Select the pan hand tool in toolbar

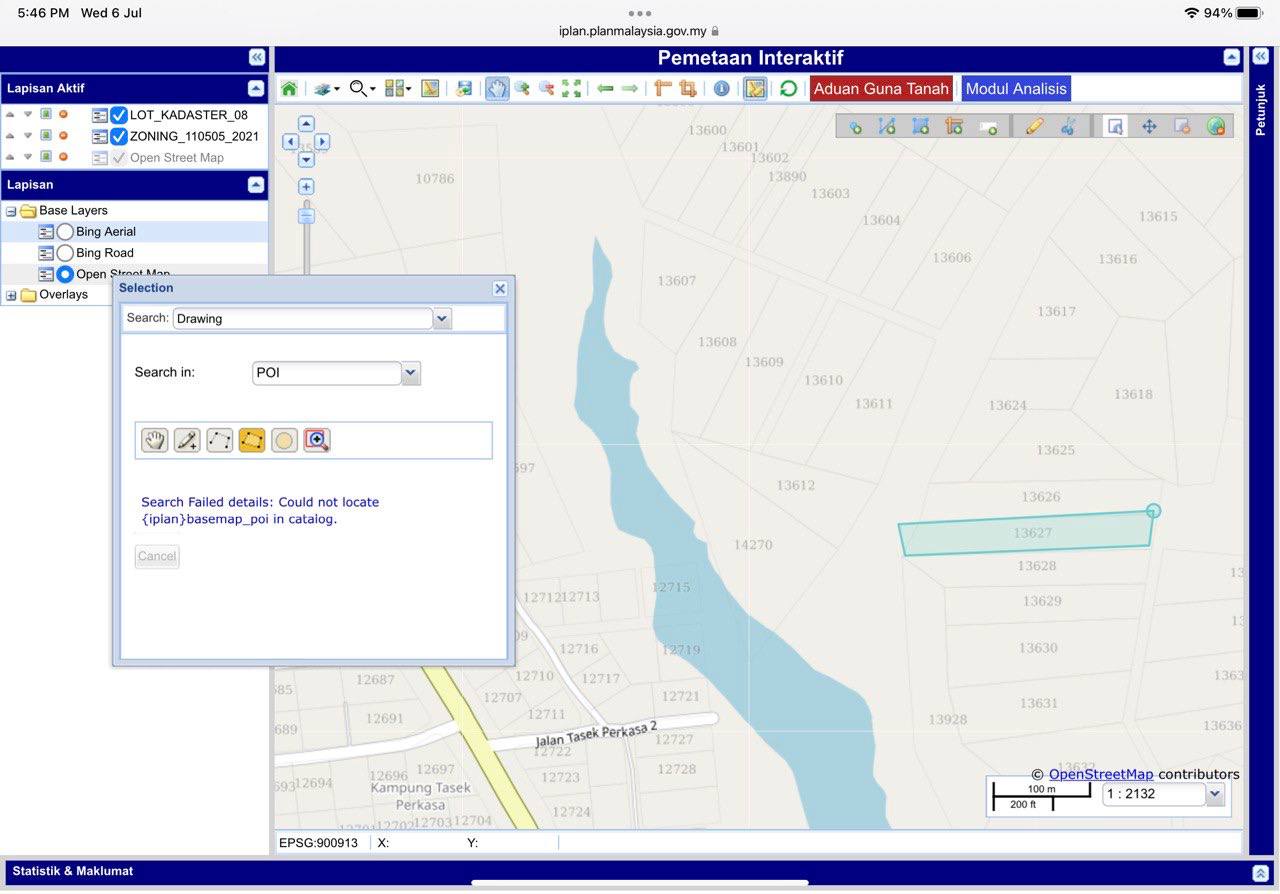tap(497, 89)
